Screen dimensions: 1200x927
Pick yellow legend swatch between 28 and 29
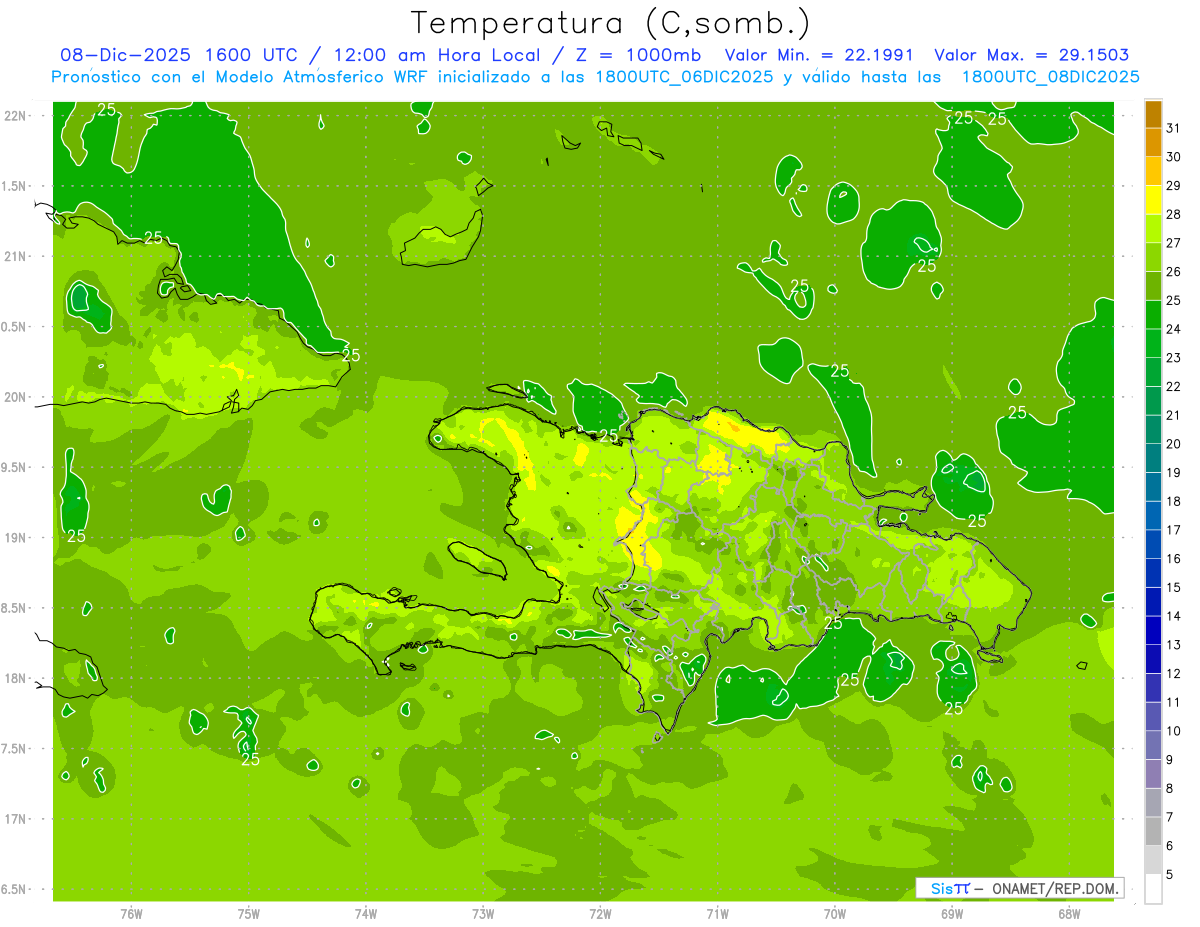pyautogui.click(x=1153, y=200)
